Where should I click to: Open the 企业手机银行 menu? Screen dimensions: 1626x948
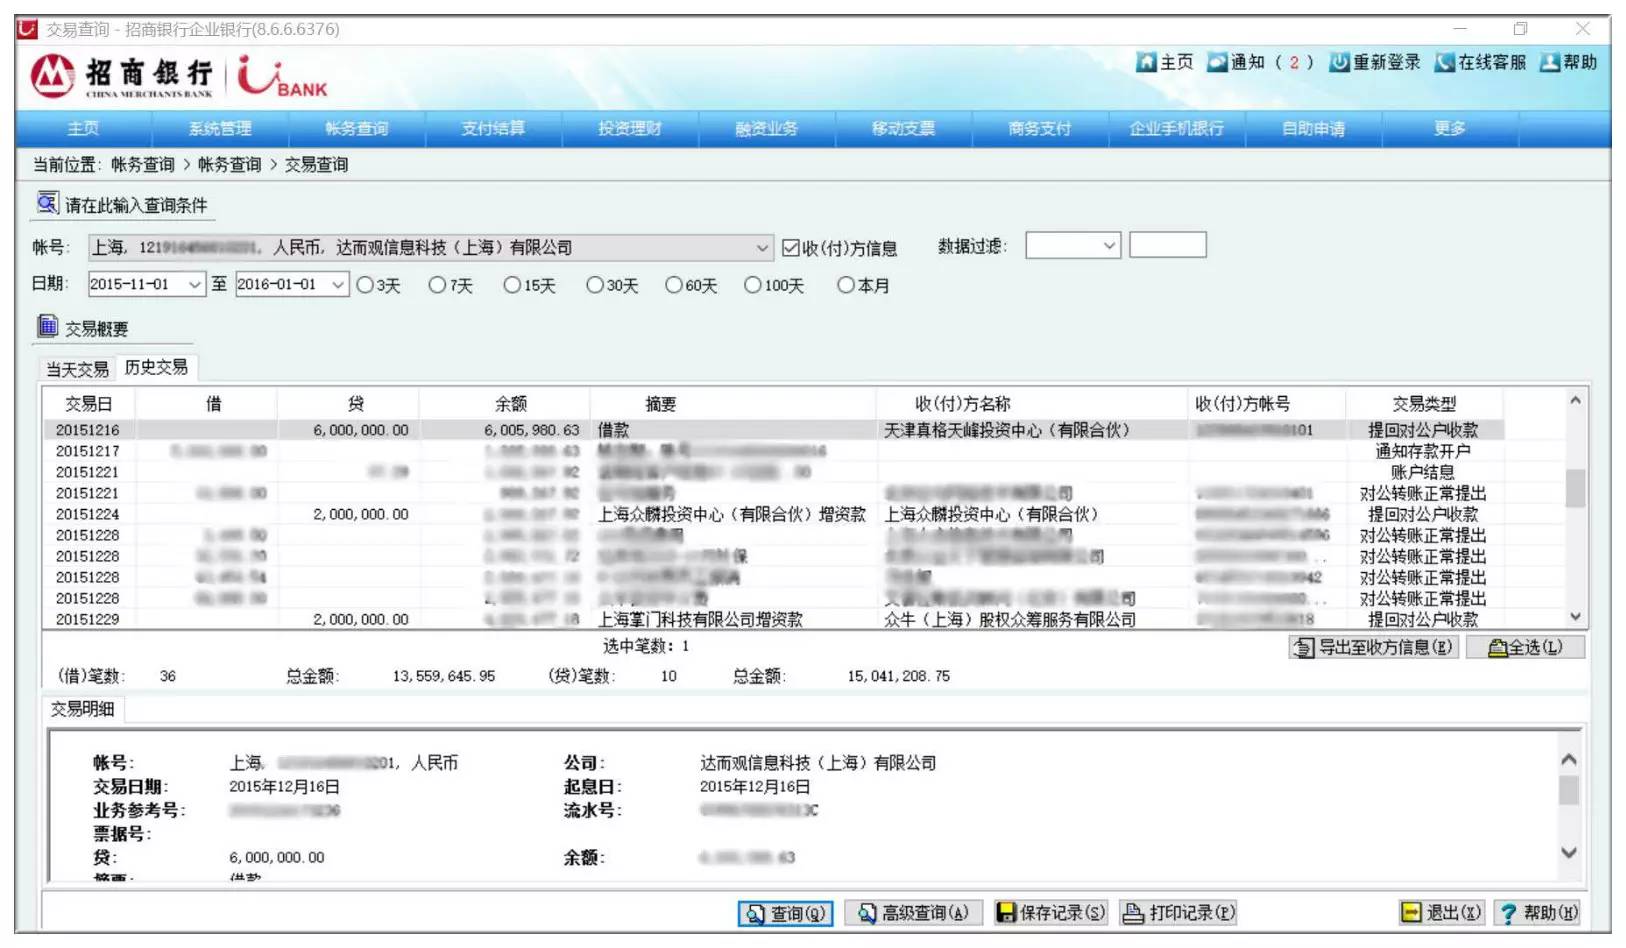pos(1177,128)
